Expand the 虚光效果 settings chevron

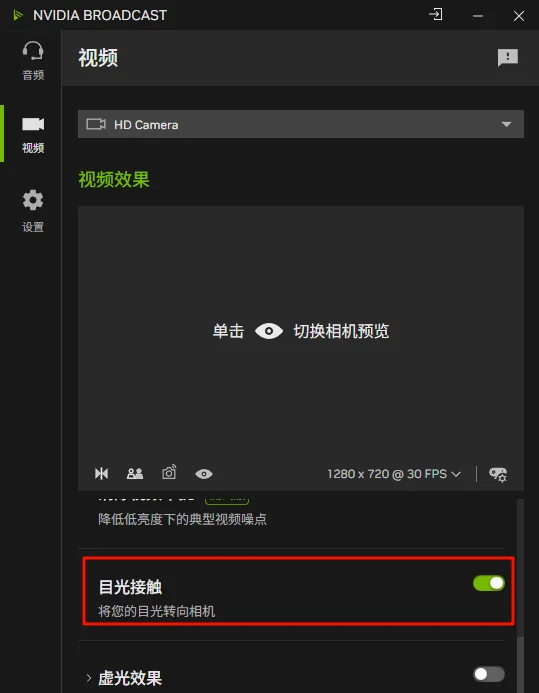click(89, 678)
